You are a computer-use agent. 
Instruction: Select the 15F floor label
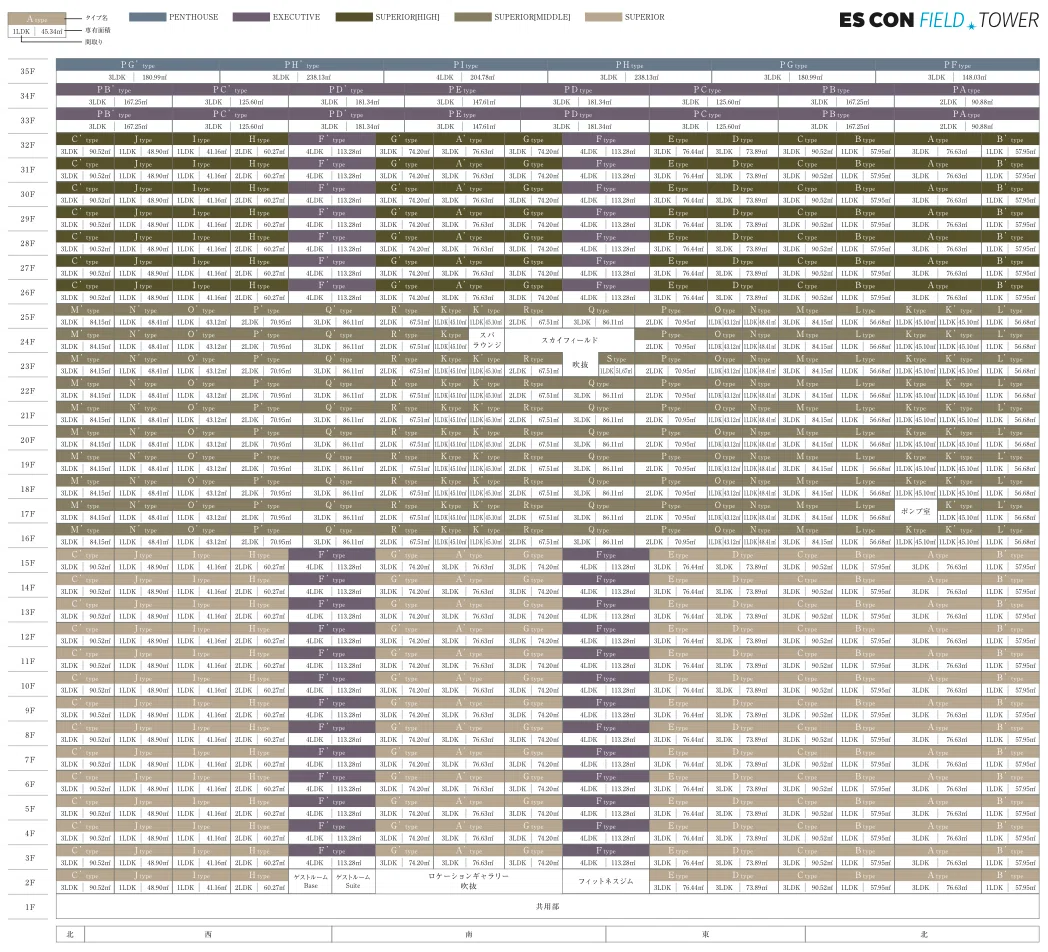coord(27,564)
